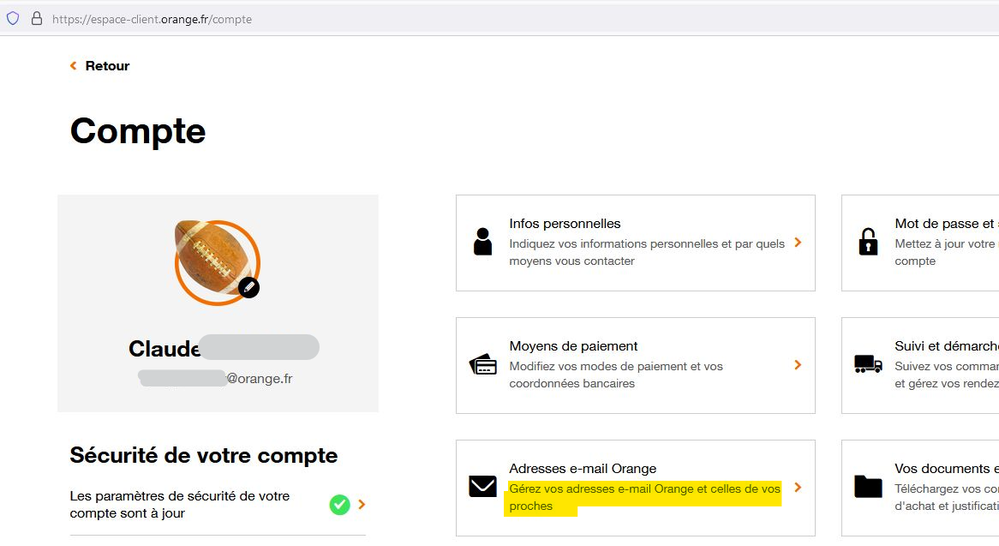The height and width of the screenshot is (546, 999).
Task: Click the Claude account name
Action: click(x=164, y=348)
